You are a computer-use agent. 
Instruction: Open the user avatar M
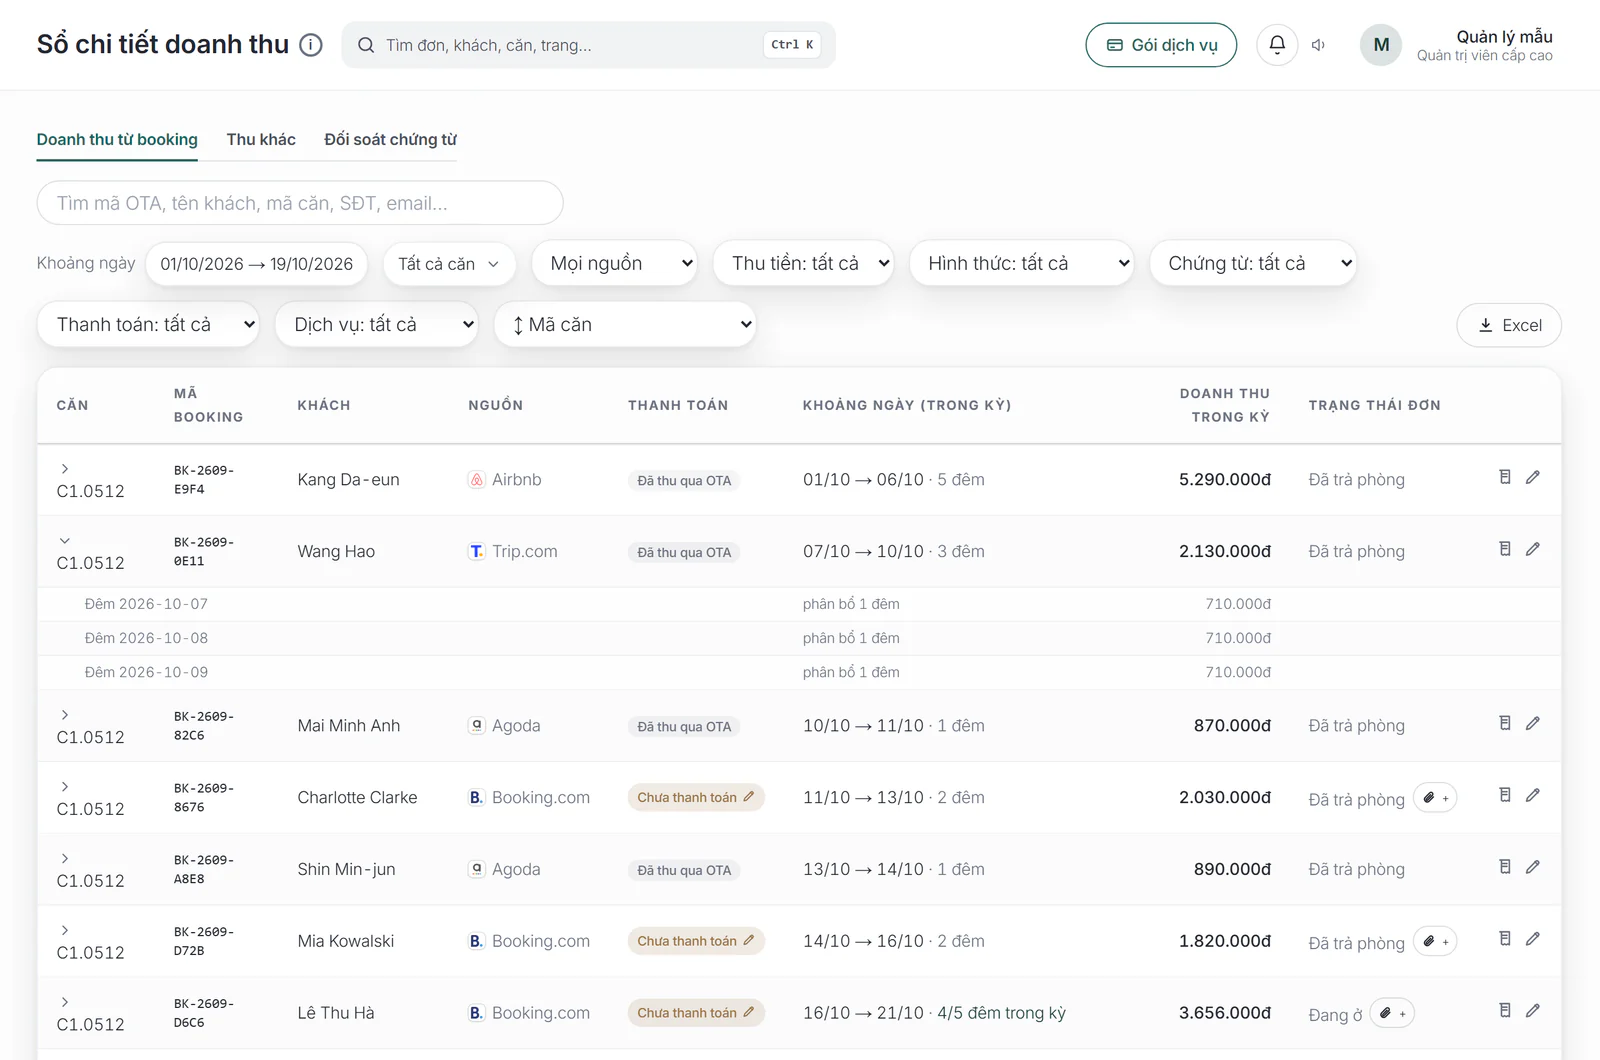pos(1381,45)
